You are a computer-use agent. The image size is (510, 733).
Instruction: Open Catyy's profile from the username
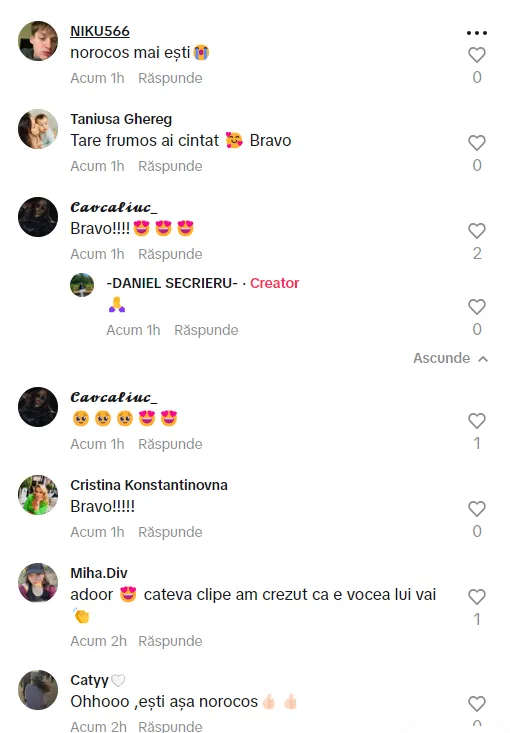89,680
